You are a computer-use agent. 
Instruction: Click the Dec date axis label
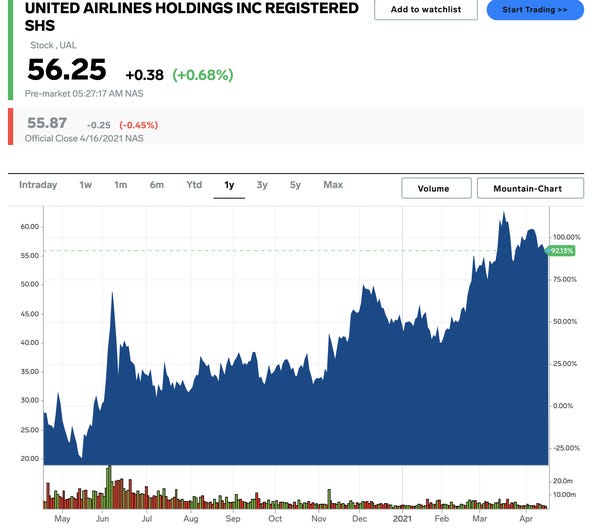tap(359, 519)
